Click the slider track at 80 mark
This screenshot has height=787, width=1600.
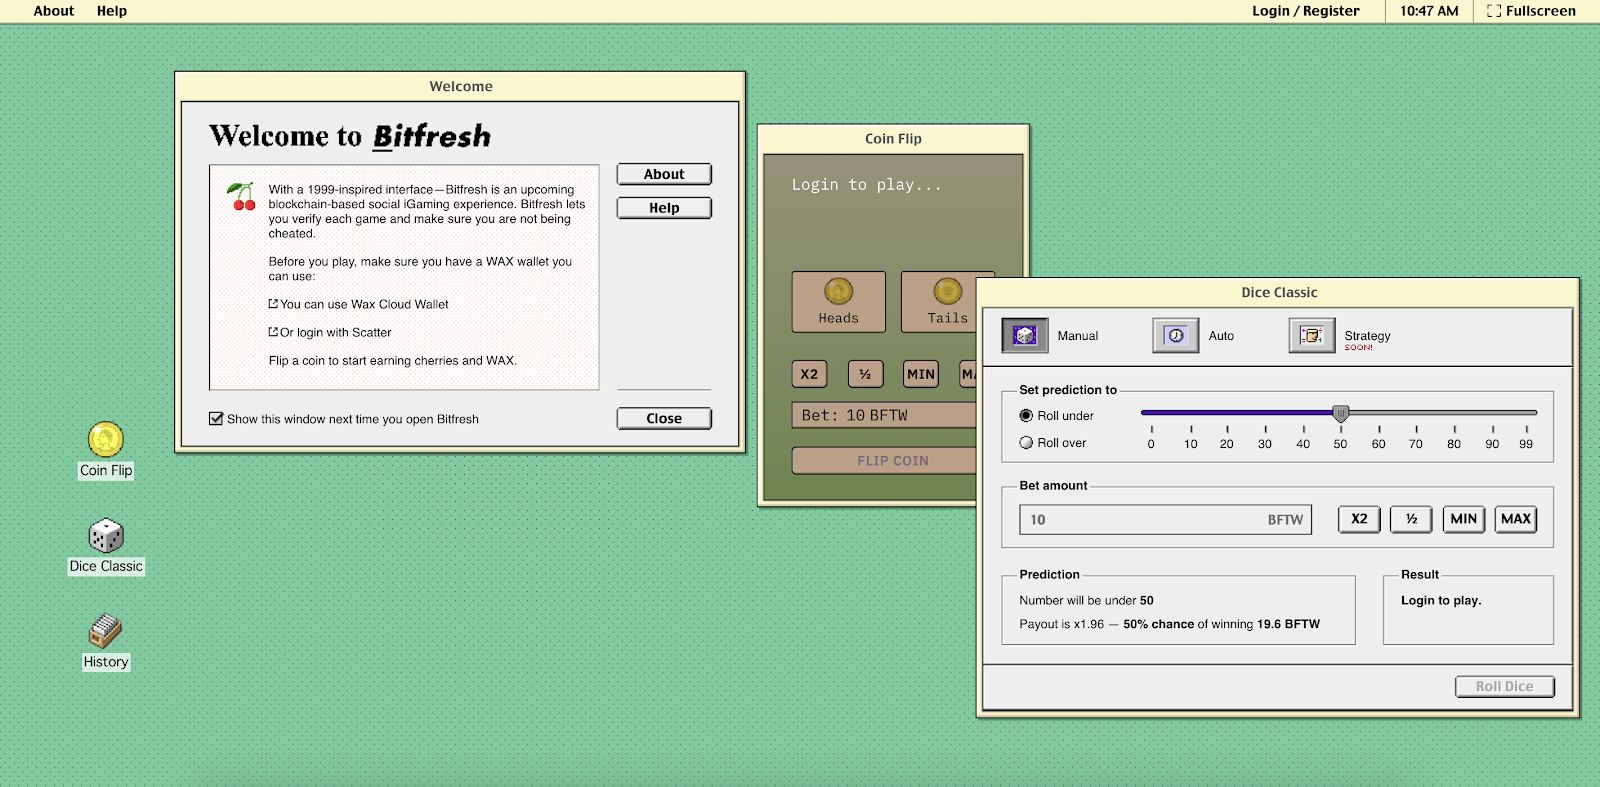1454,412
